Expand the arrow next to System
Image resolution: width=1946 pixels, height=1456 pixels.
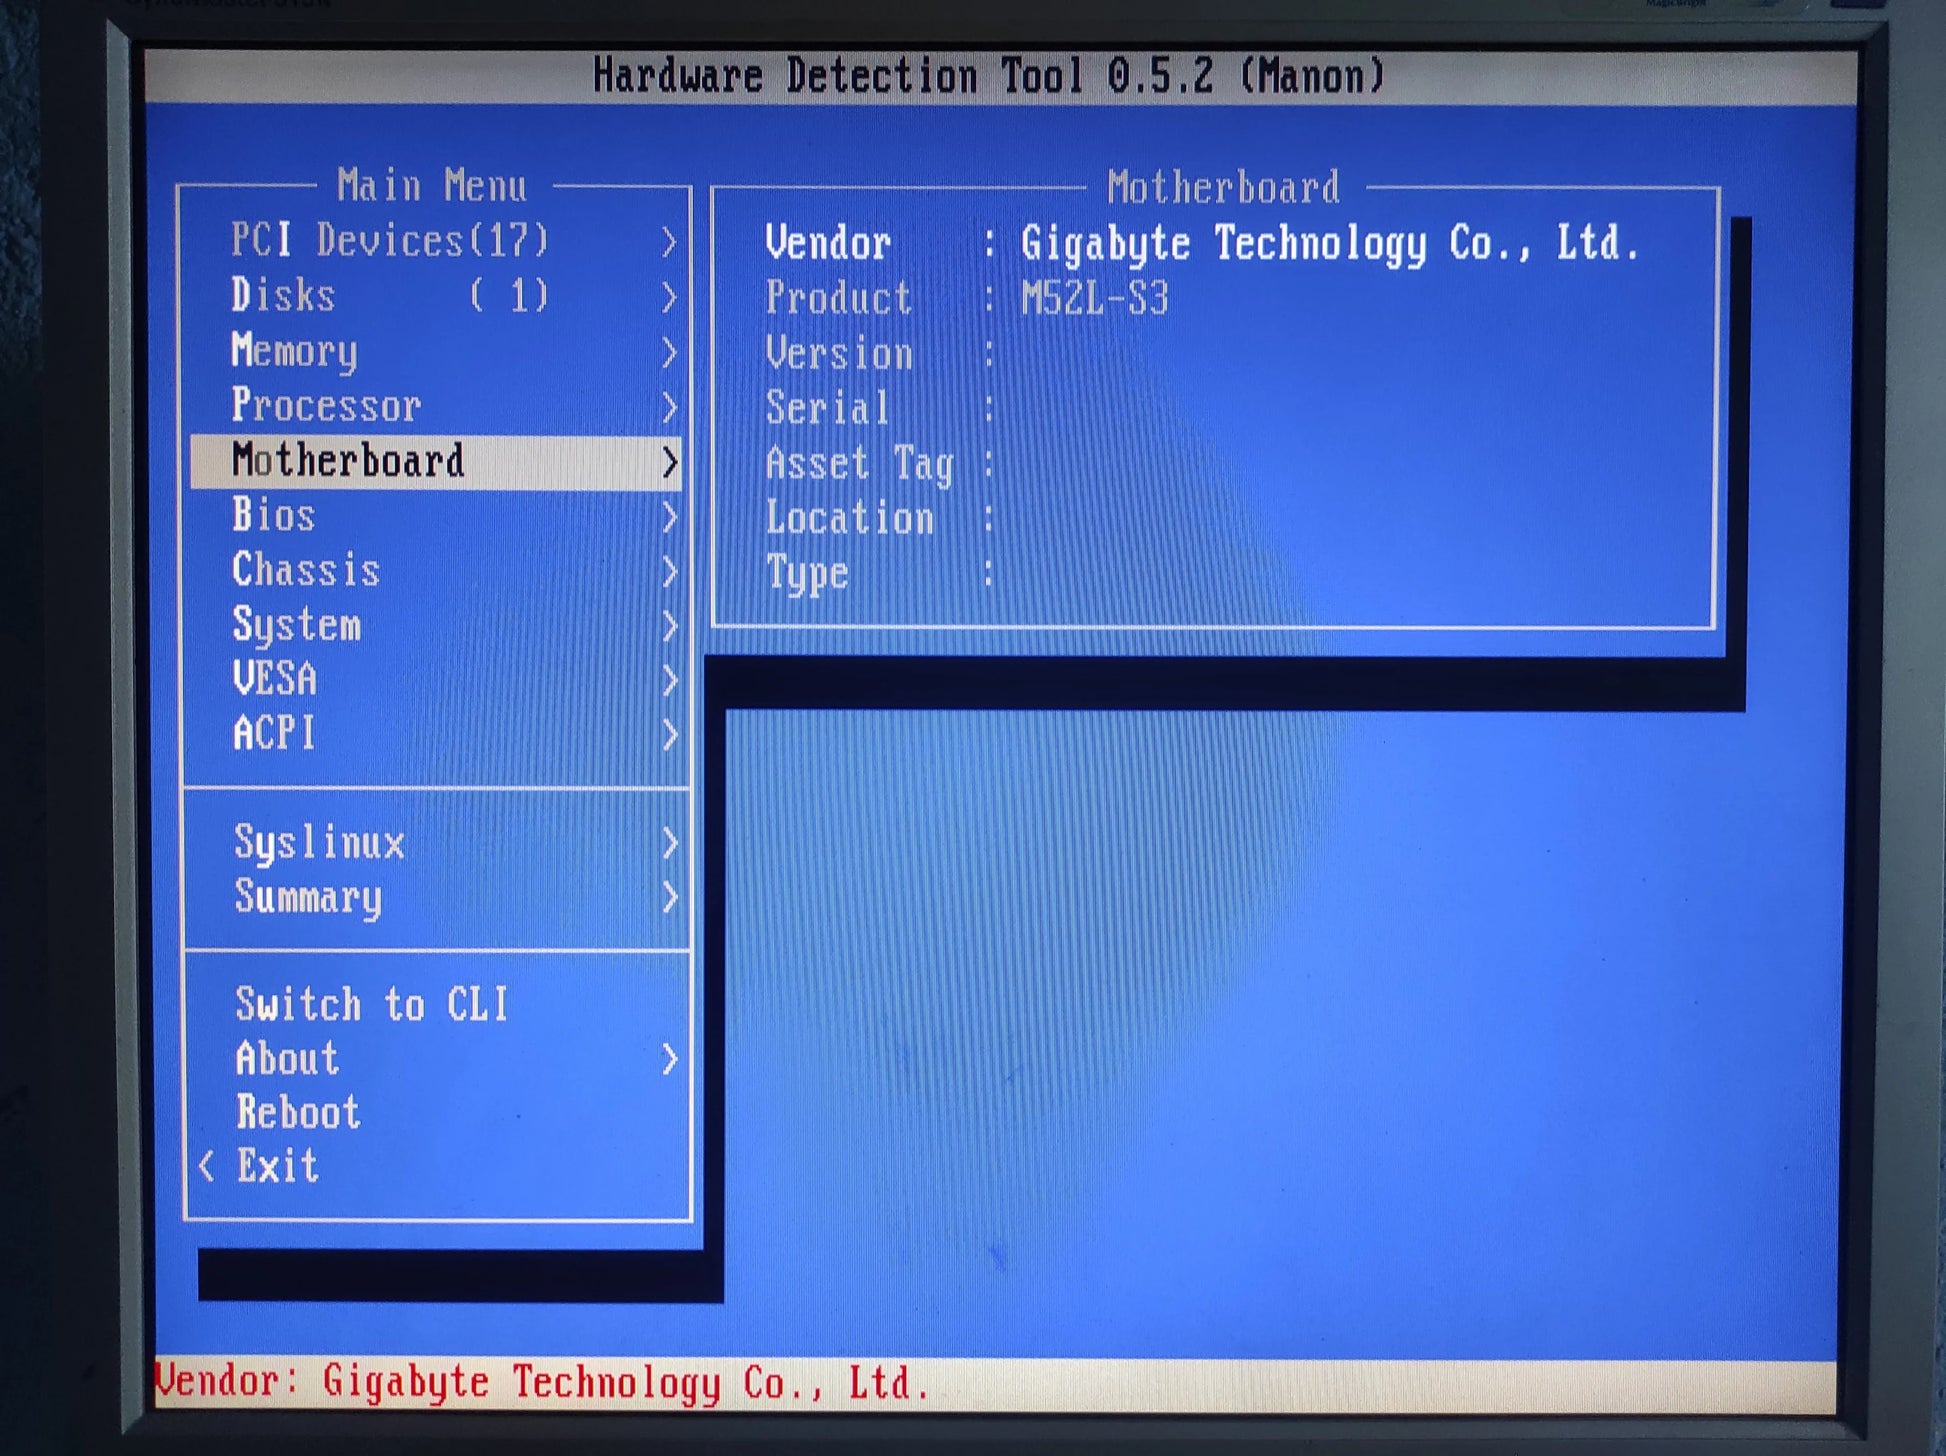(669, 627)
